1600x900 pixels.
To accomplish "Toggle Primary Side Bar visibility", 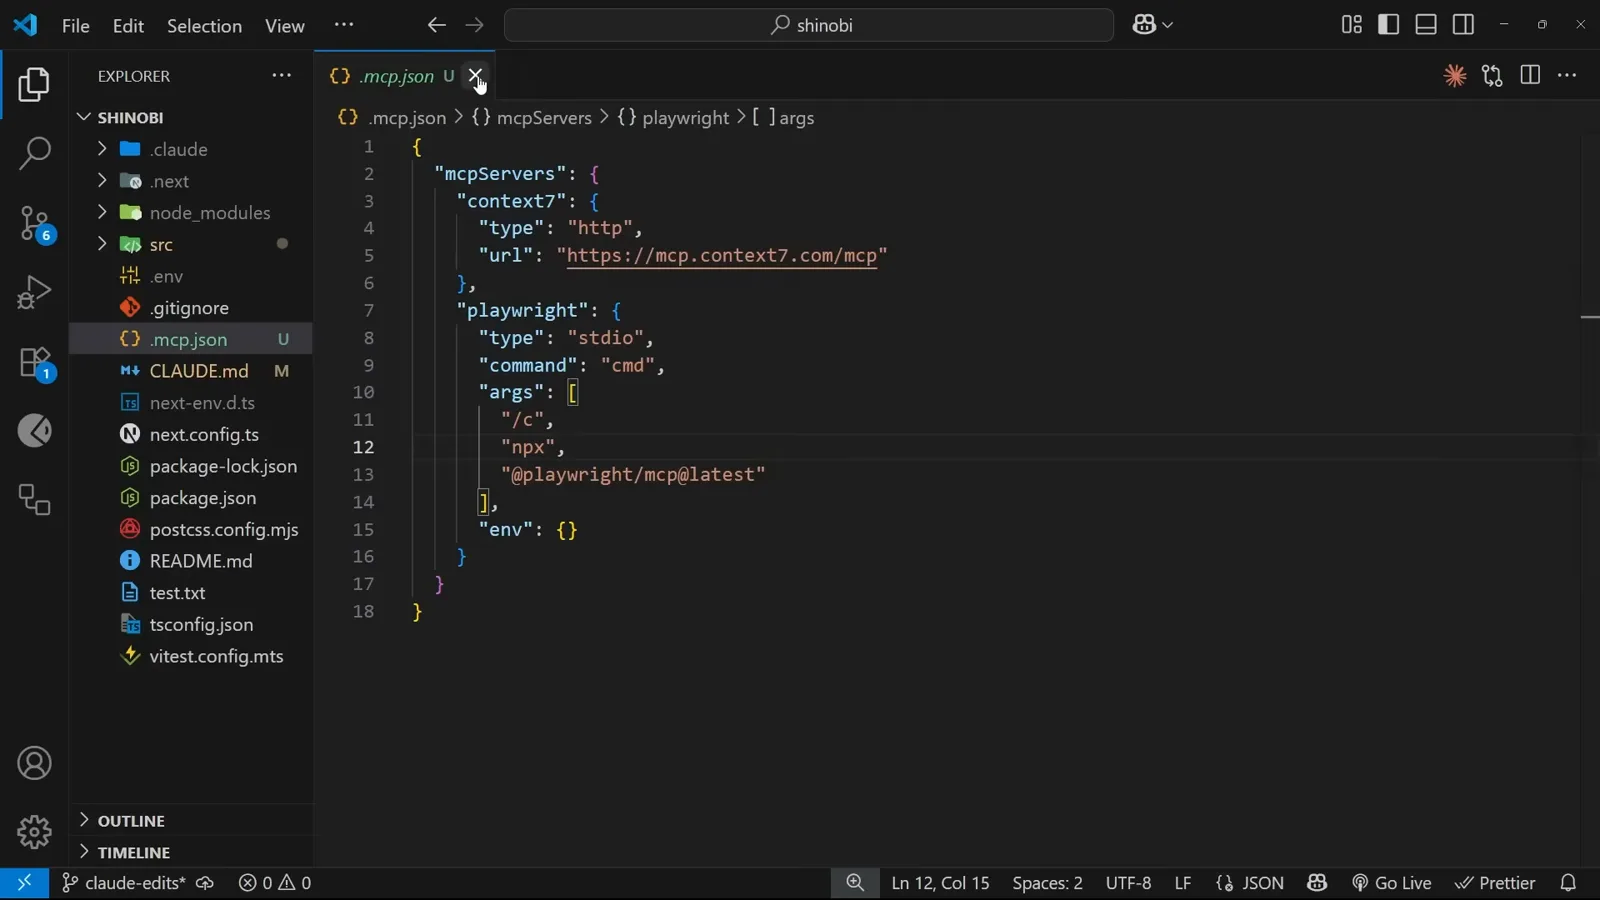I will click(x=1388, y=25).
